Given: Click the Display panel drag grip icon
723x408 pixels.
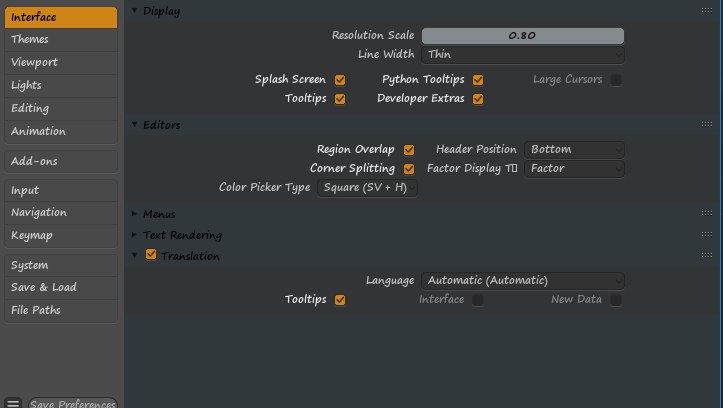Looking at the screenshot, I should point(706,11).
